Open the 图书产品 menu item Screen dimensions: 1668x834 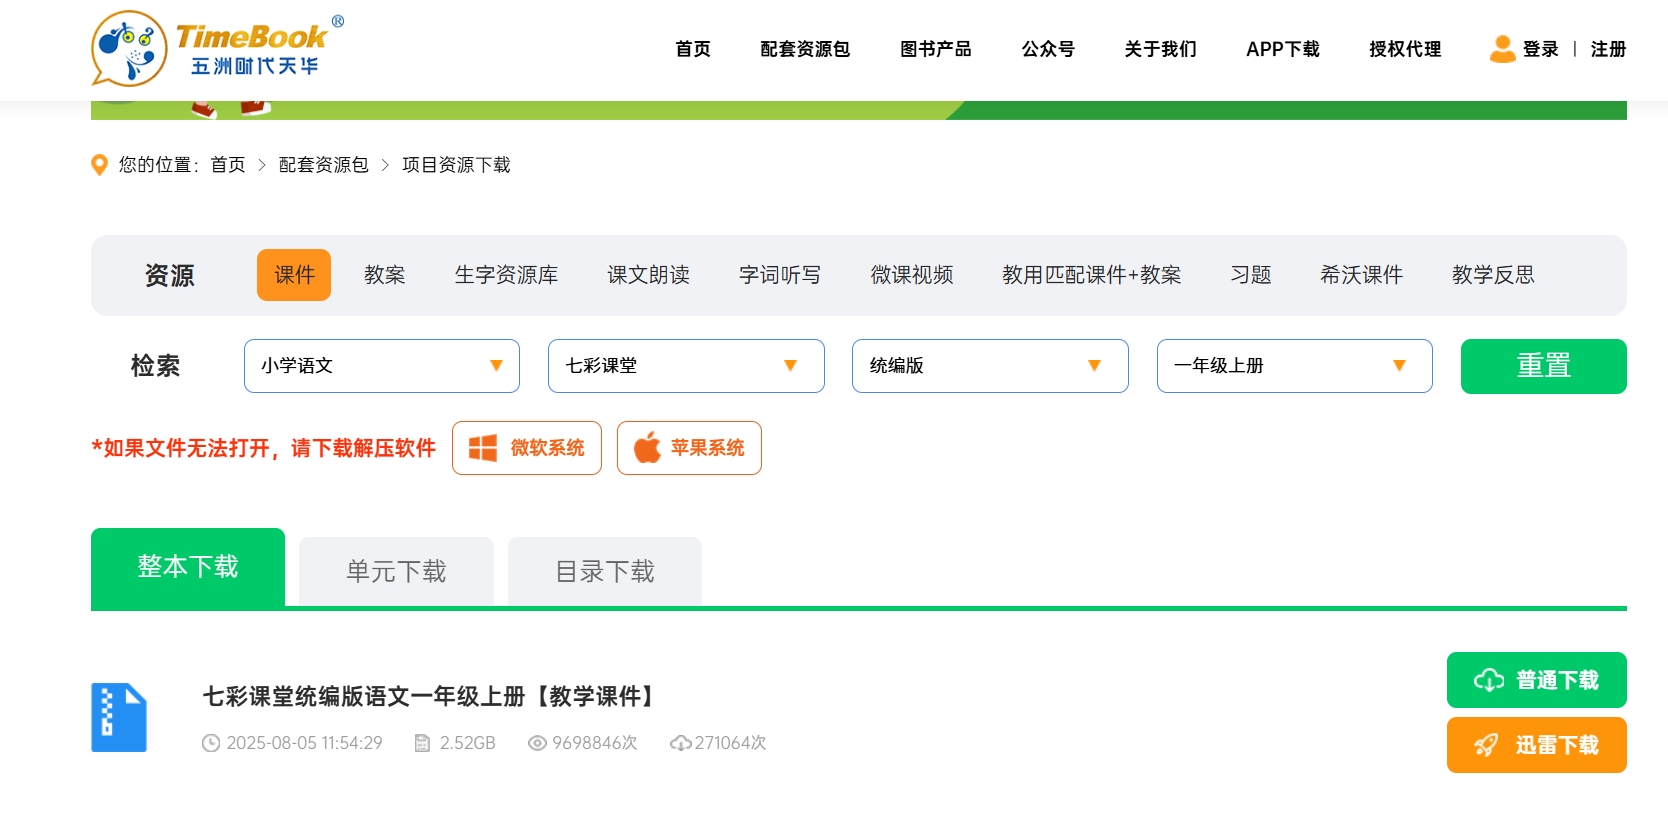[x=936, y=49]
